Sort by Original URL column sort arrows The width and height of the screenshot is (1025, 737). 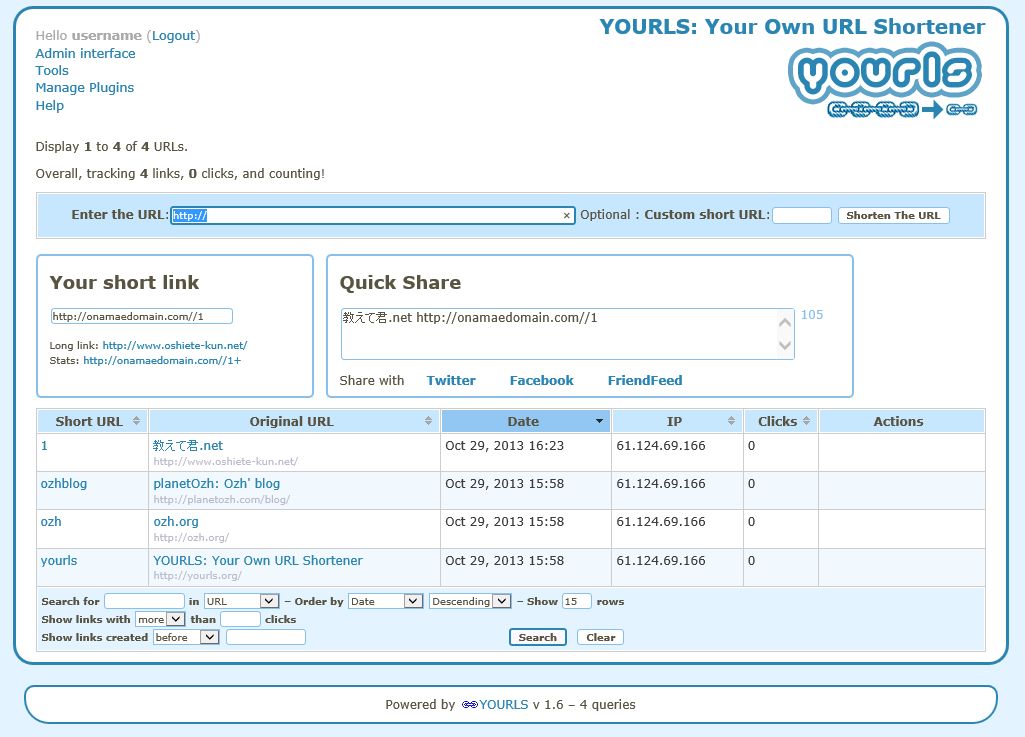pyautogui.click(x=428, y=421)
